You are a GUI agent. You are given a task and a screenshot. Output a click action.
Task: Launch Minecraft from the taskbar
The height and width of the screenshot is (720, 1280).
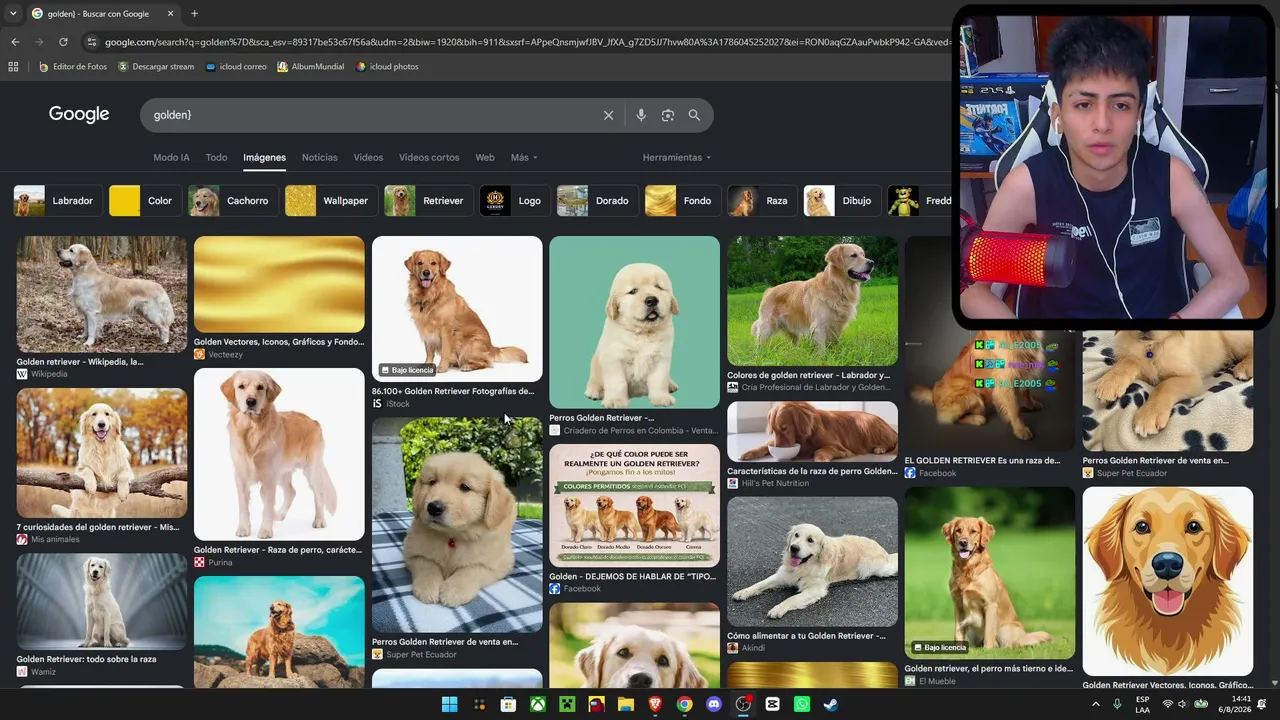click(567, 704)
